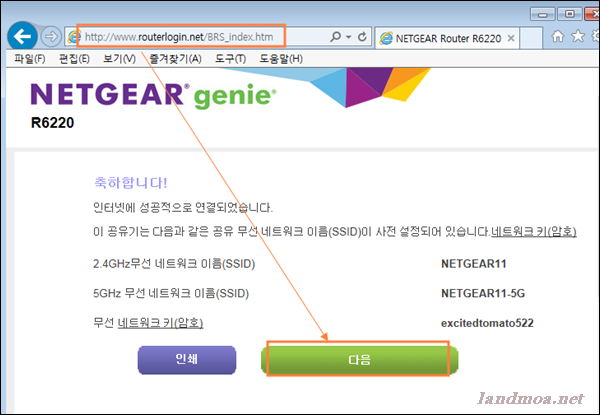Open the 도움말(H) menu
Viewport: 600px width, 415px height.
[x=281, y=59]
